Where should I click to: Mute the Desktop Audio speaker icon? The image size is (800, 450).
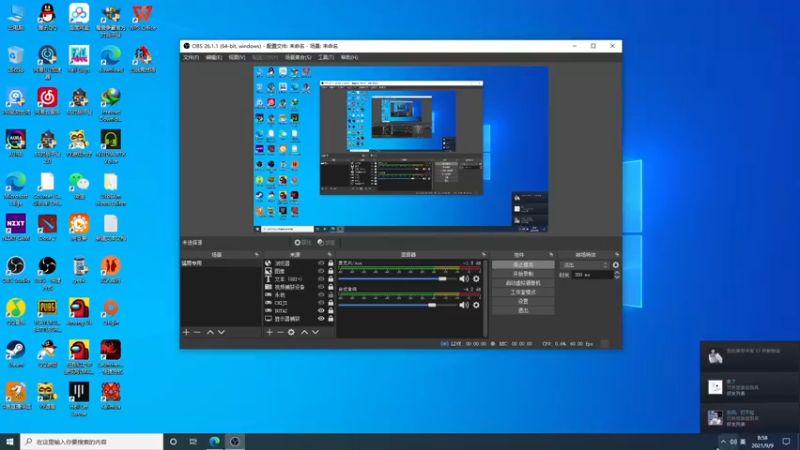point(464,305)
